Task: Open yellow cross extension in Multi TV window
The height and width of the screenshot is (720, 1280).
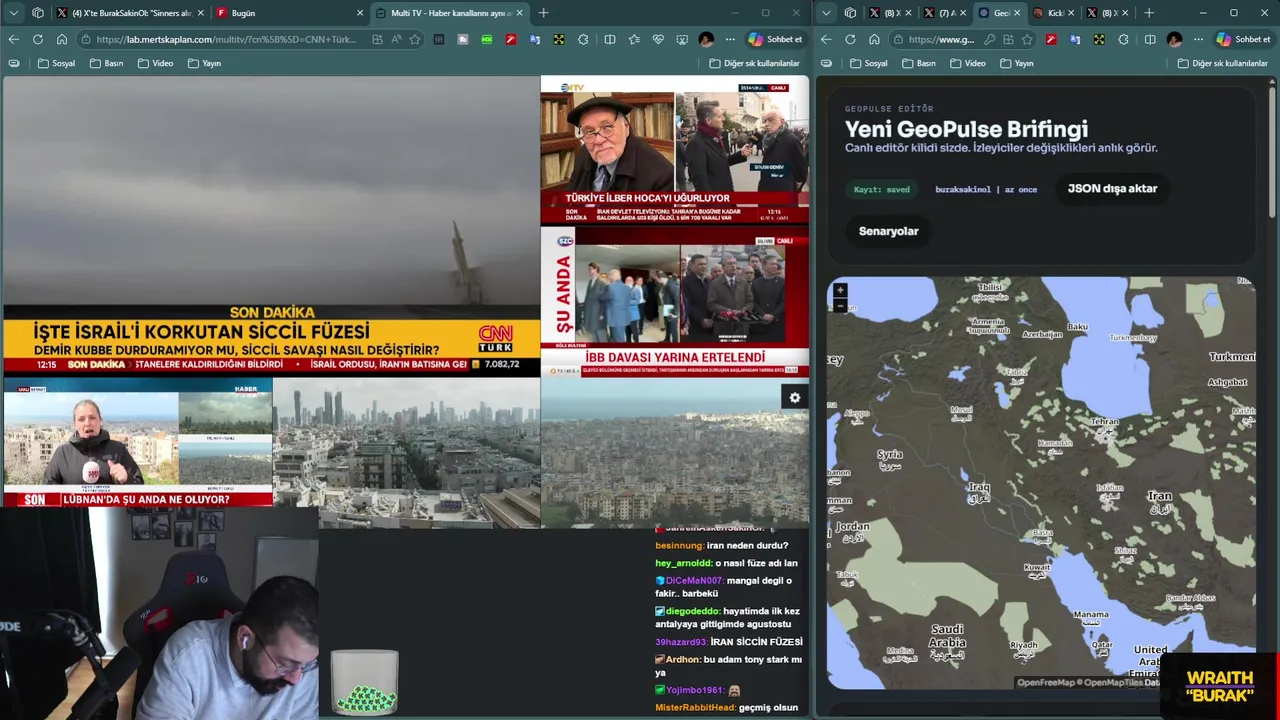Action: [559, 39]
